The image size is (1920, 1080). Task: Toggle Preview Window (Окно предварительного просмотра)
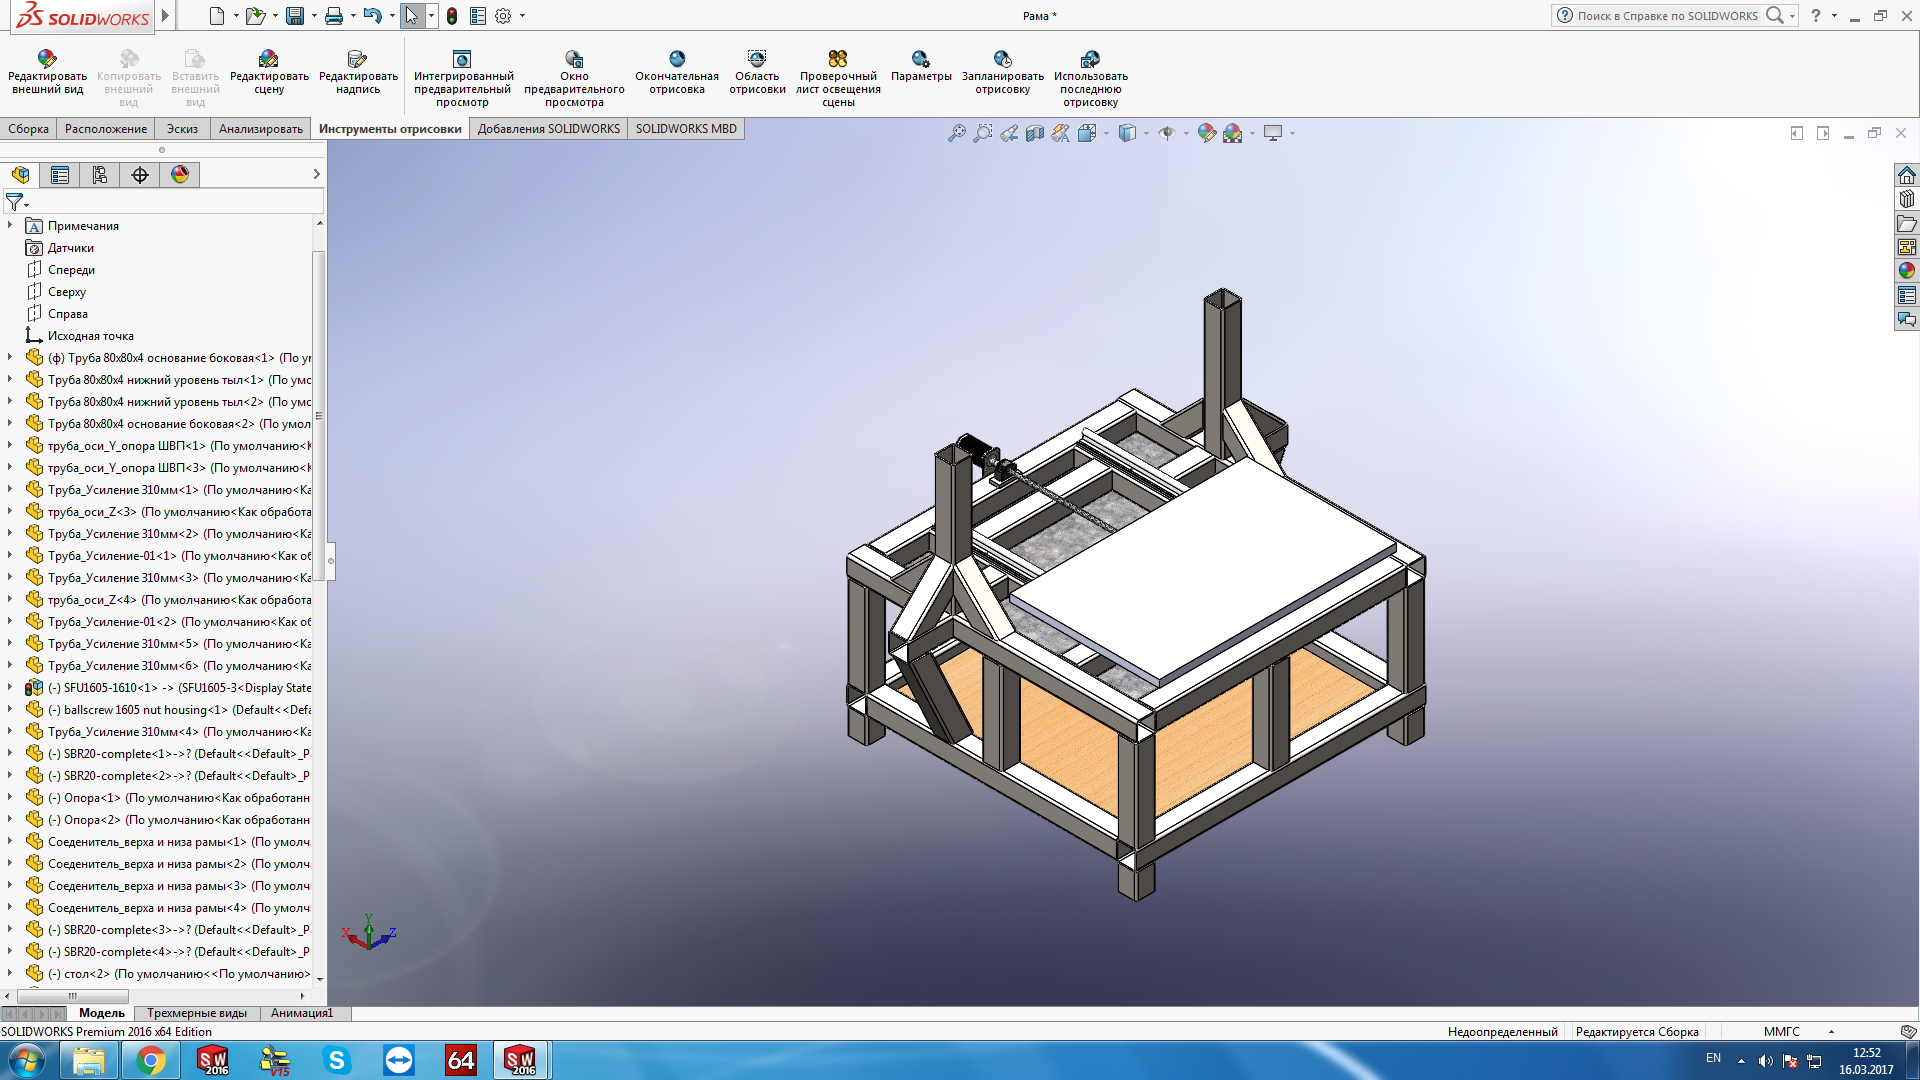(574, 60)
